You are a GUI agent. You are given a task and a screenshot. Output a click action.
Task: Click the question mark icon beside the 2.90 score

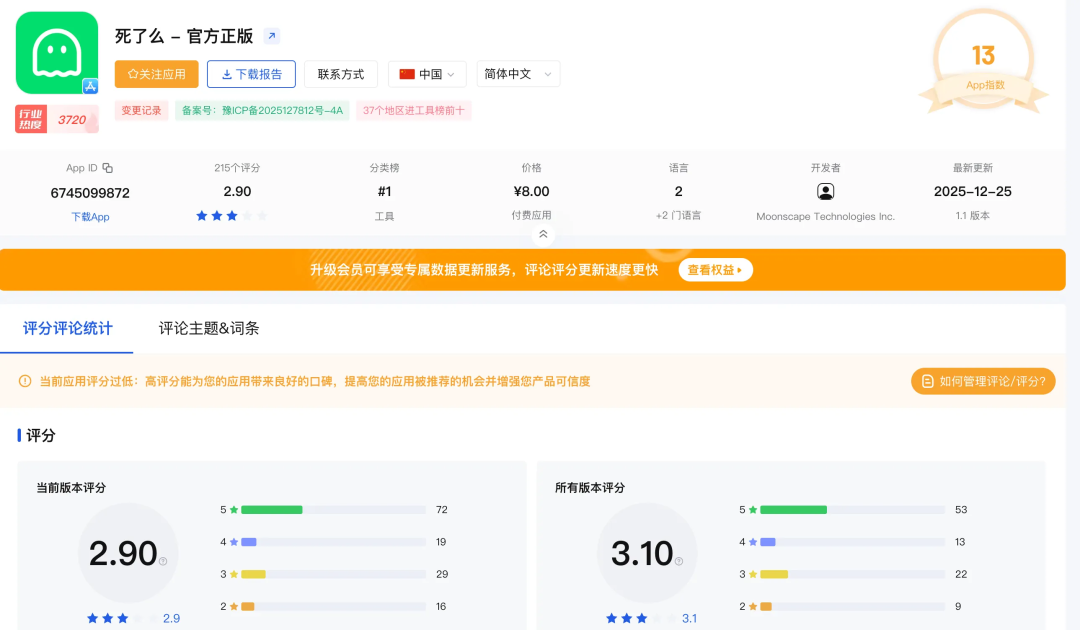[x=163, y=561]
